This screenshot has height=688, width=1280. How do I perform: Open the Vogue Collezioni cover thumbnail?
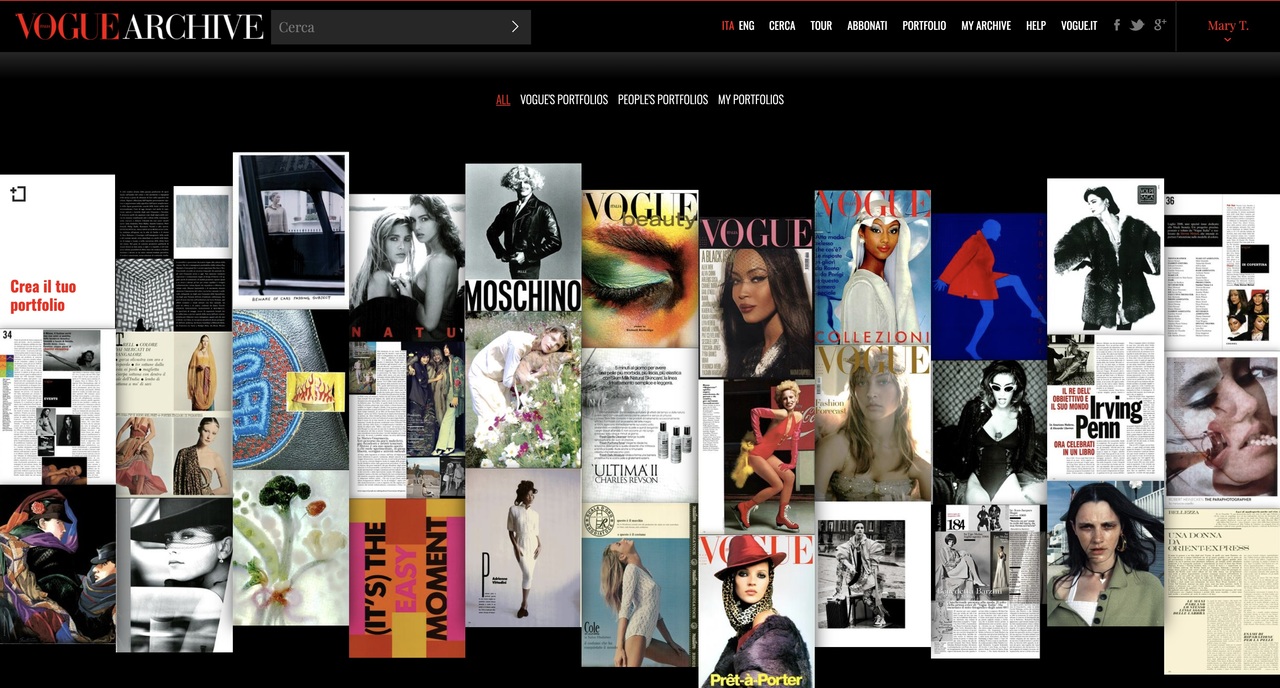tap(872, 267)
